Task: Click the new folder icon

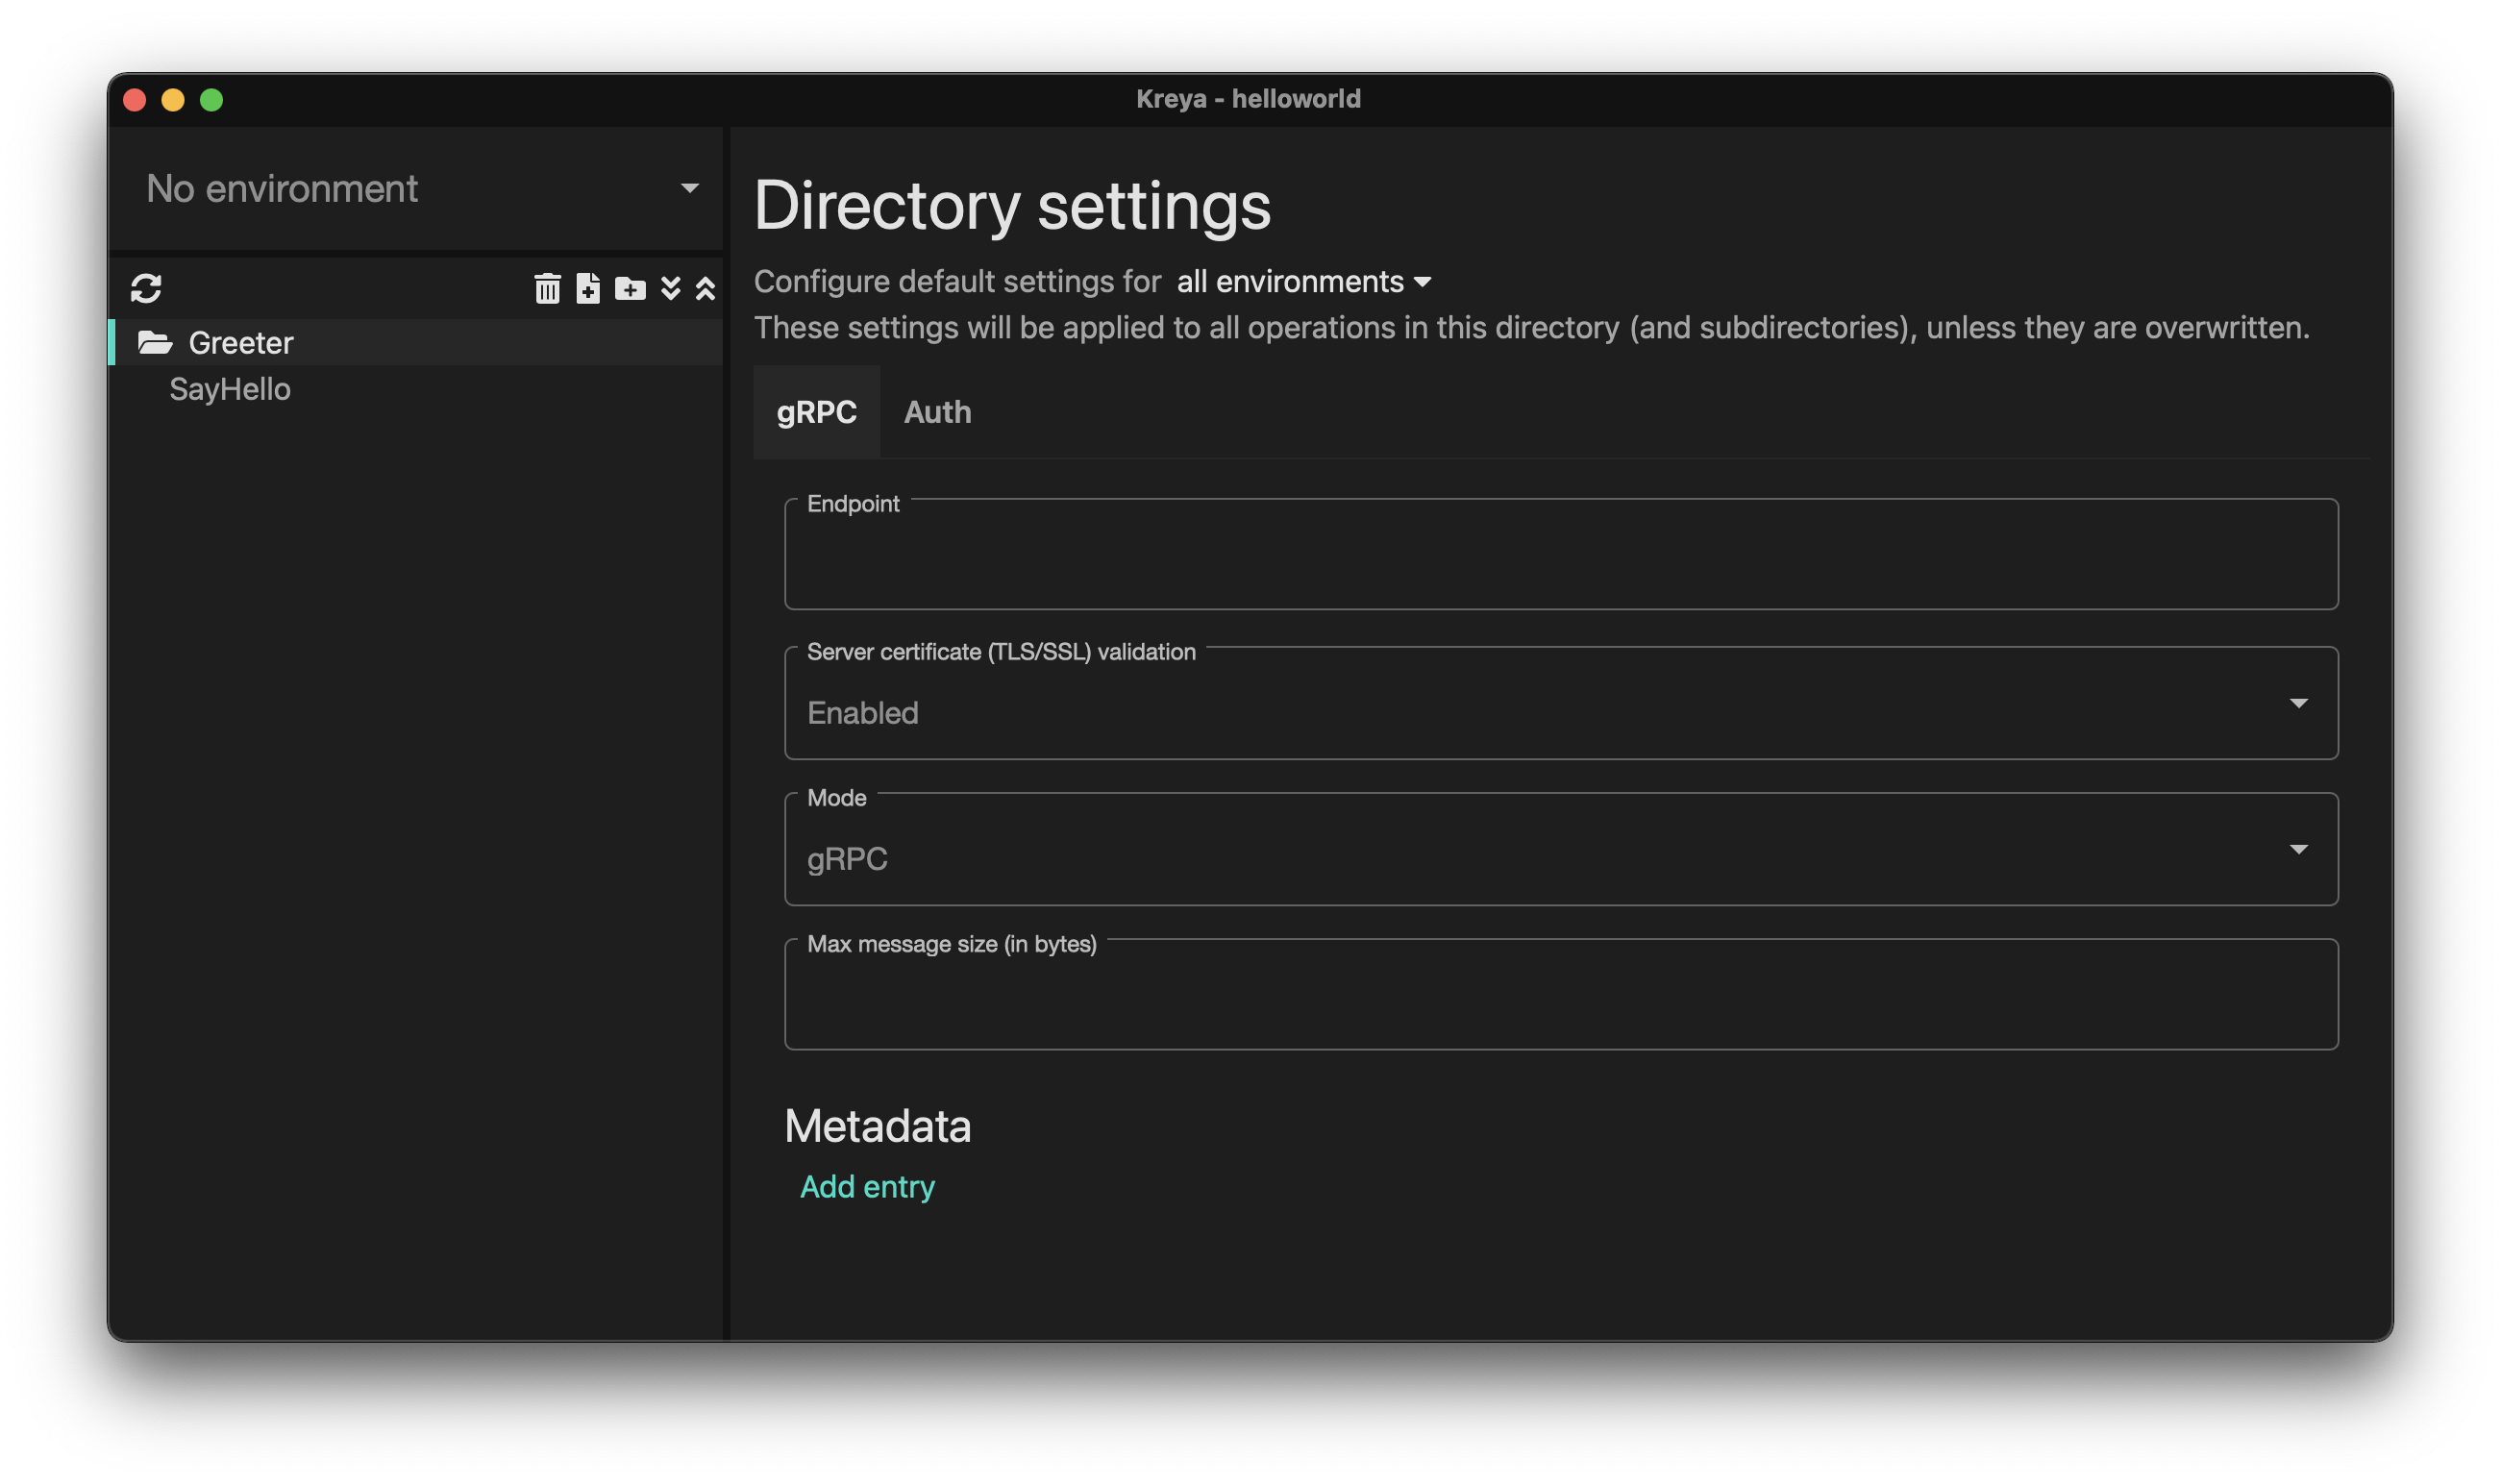Action: pyautogui.click(x=630, y=289)
